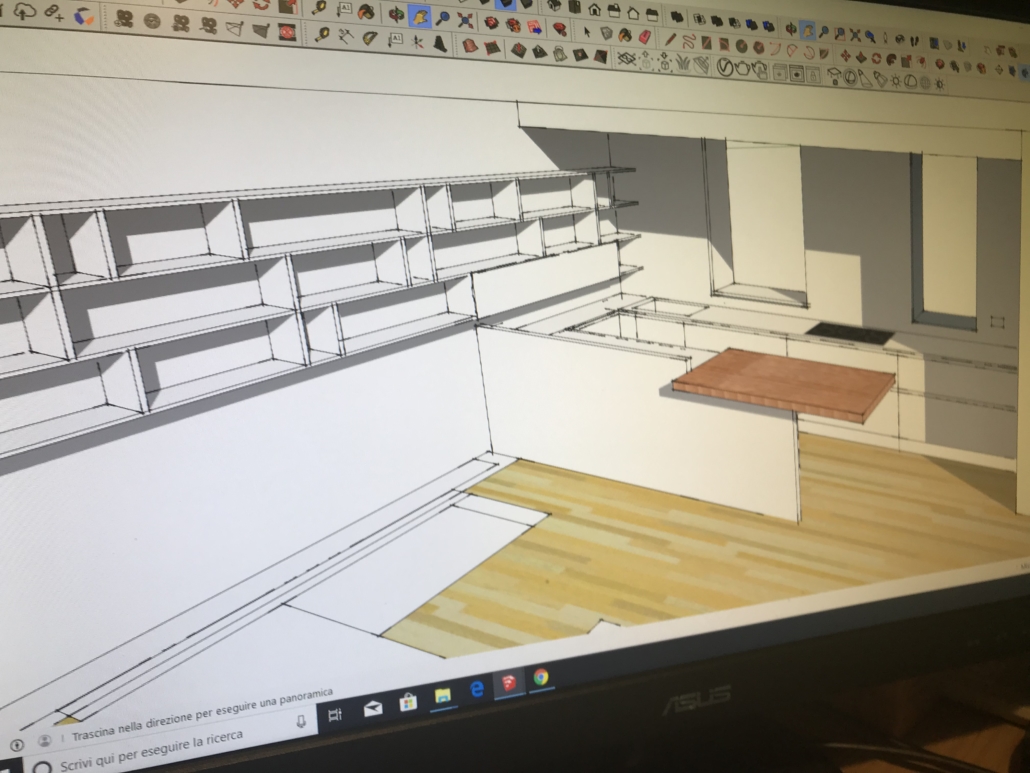This screenshot has width=1030, height=773.
Task: Open Microsoft Edge from taskbar
Action: 477,689
